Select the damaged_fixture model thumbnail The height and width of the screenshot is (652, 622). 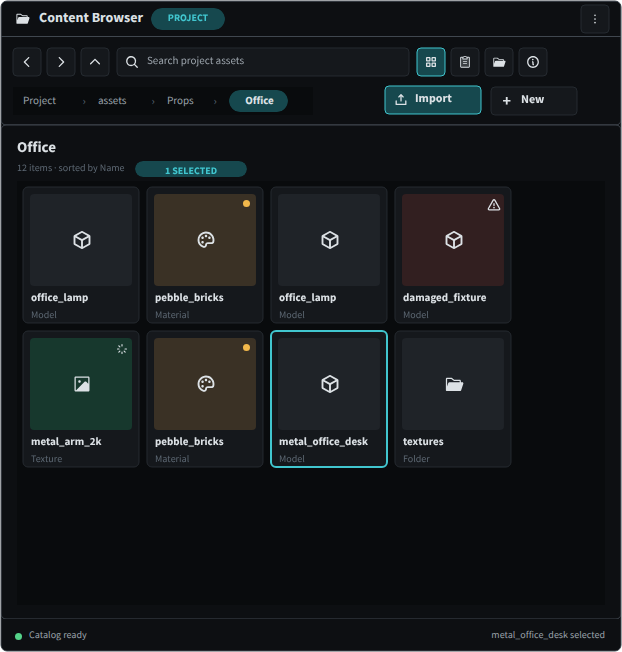click(453, 240)
